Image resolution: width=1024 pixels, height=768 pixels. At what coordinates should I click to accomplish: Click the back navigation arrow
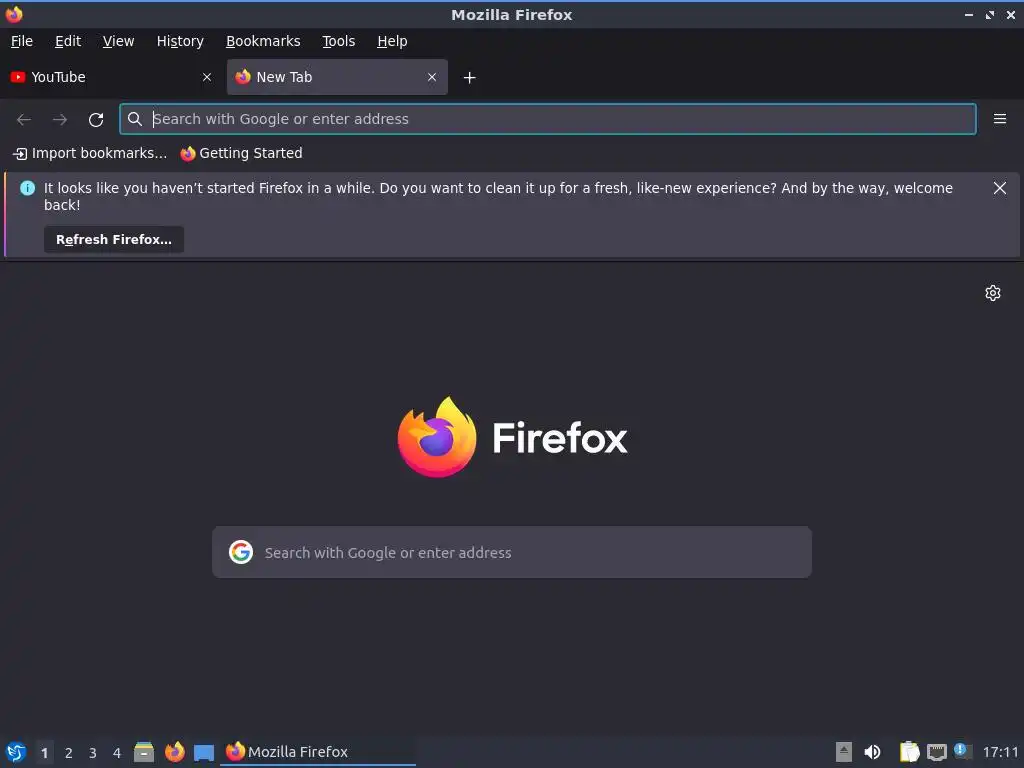click(x=24, y=120)
